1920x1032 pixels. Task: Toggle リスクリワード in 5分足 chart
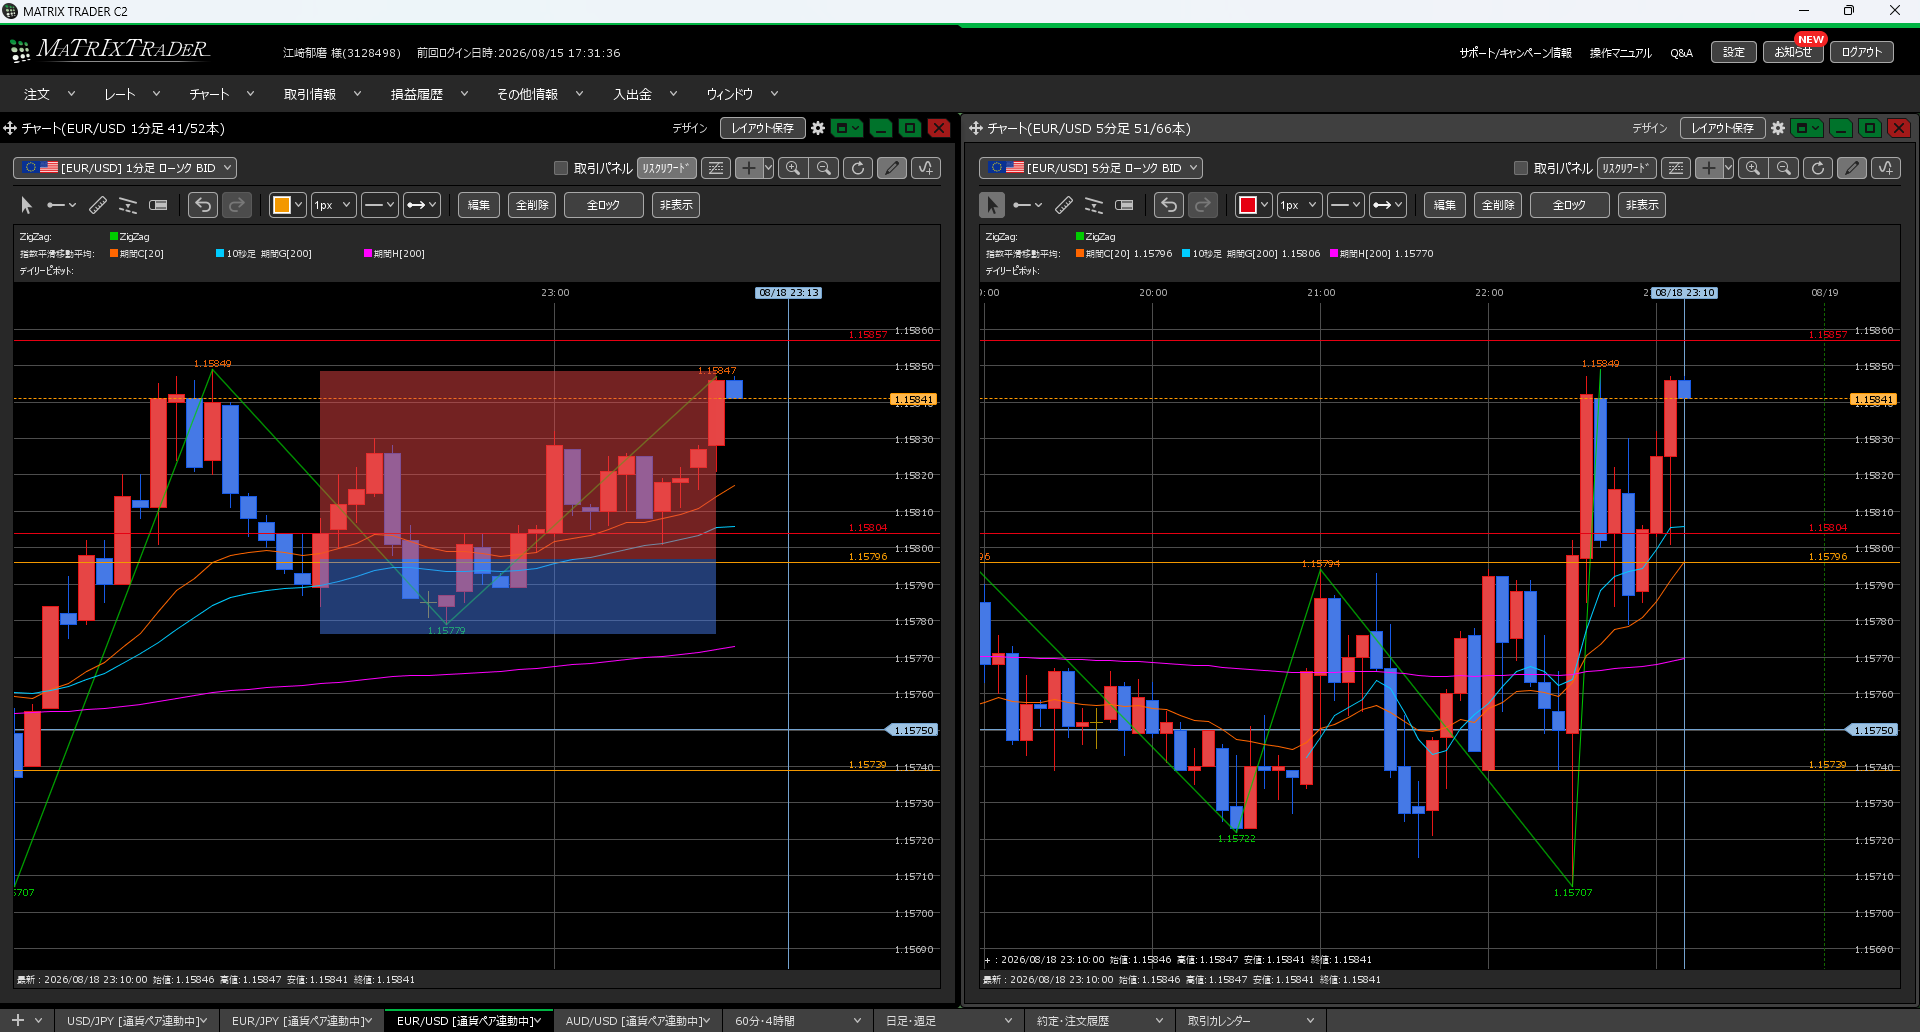click(1627, 168)
